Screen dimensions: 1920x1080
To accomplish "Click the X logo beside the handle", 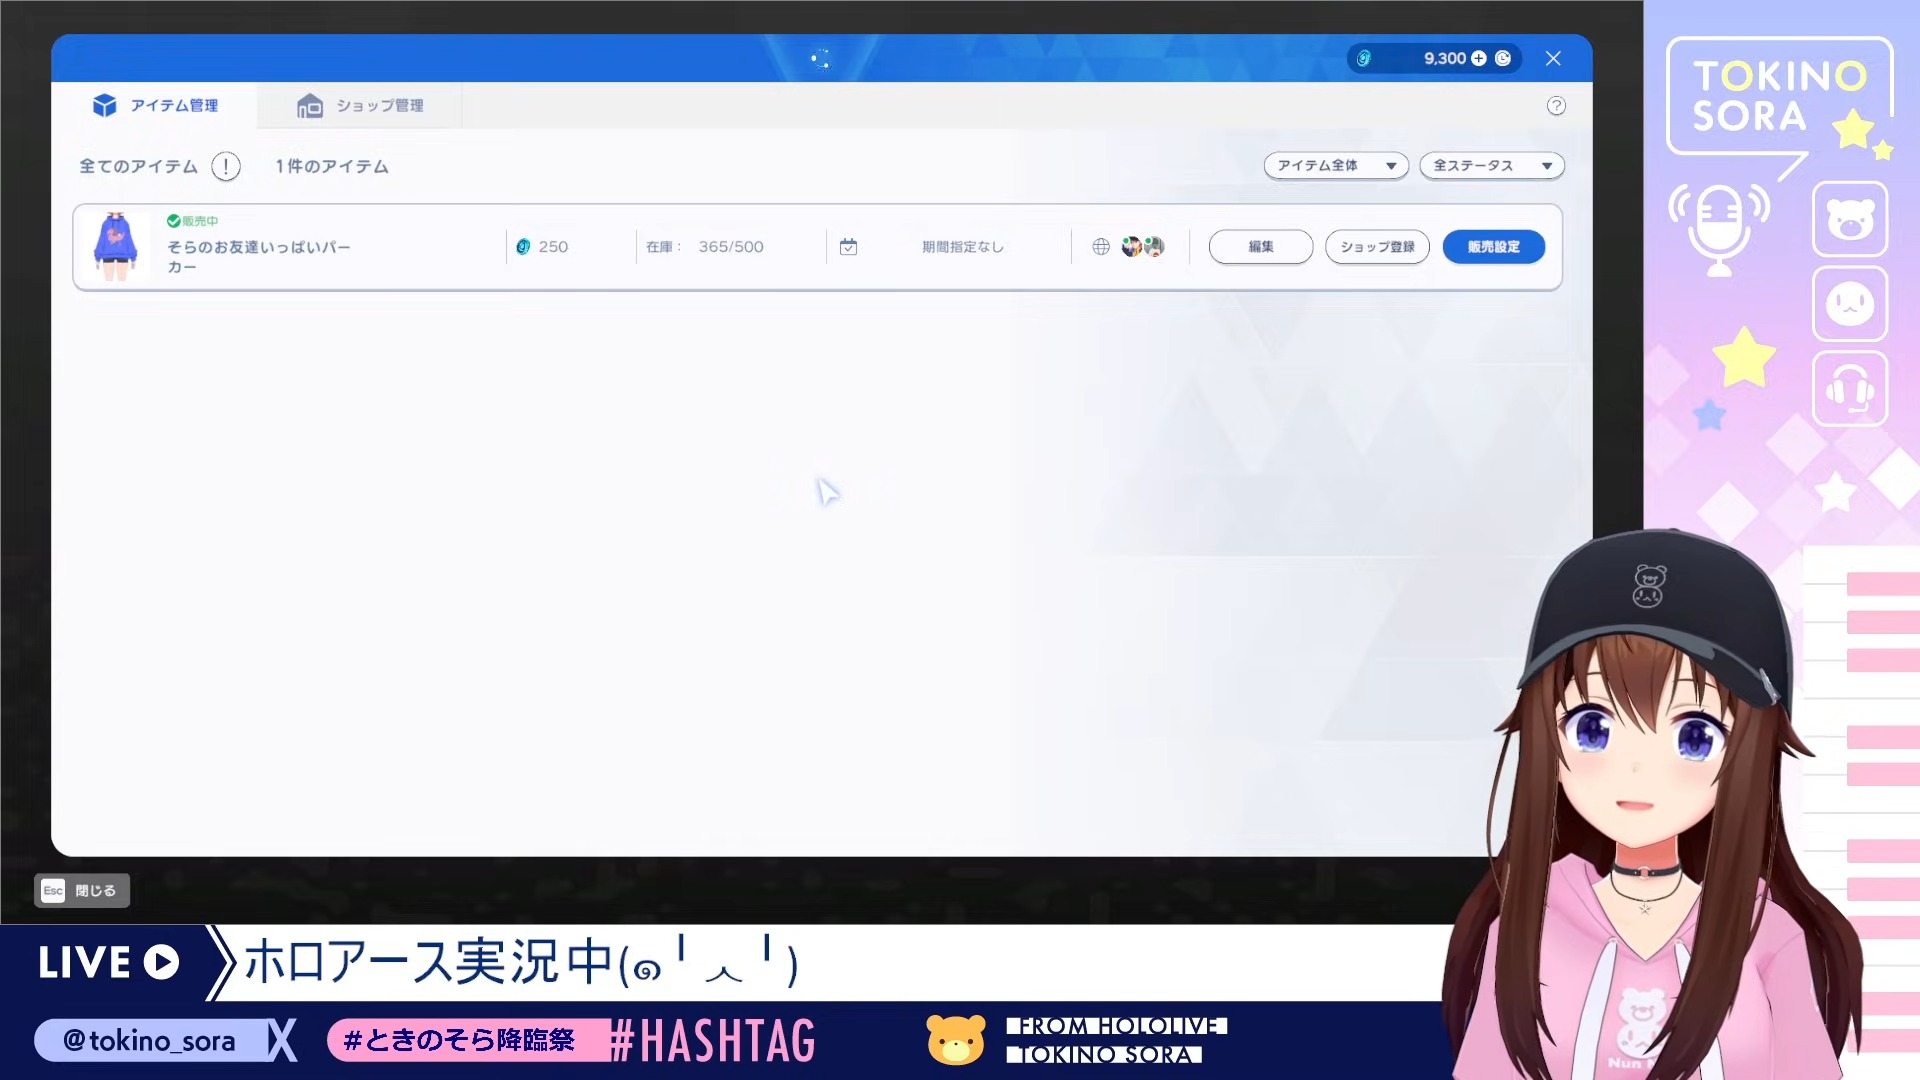I will (283, 1041).
